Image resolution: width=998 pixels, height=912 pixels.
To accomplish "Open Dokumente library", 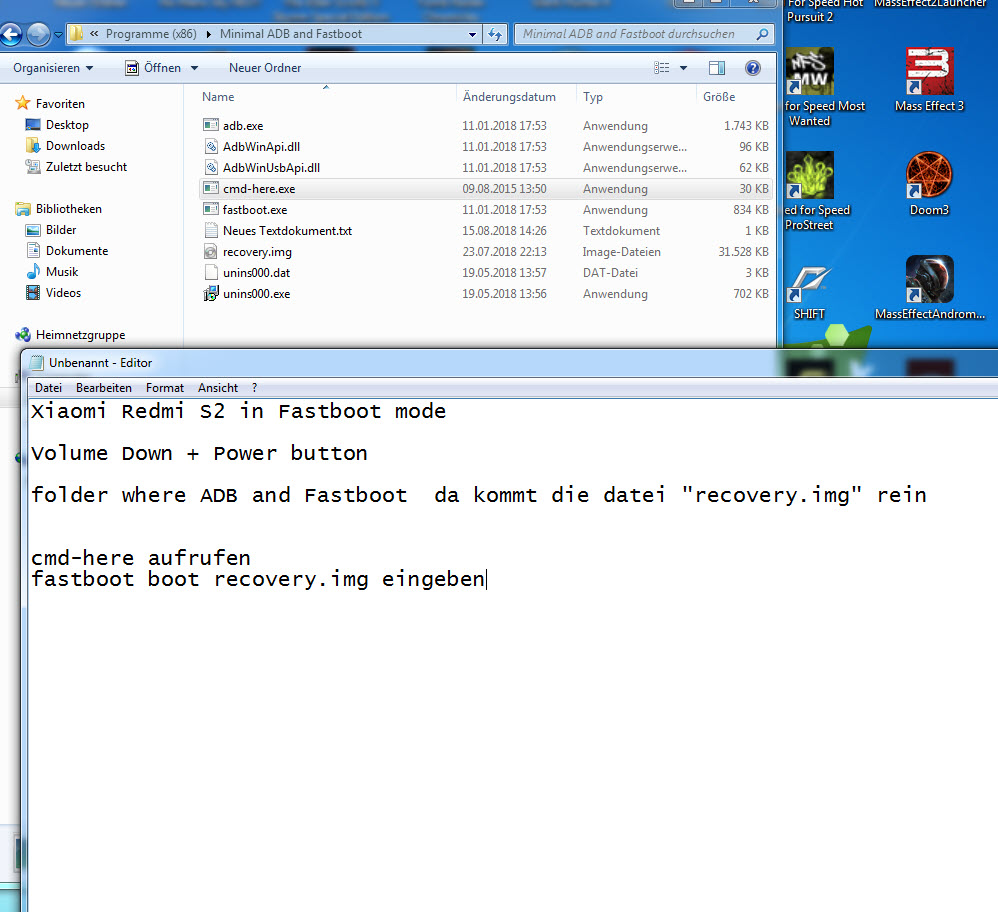I will coord(77,251).
